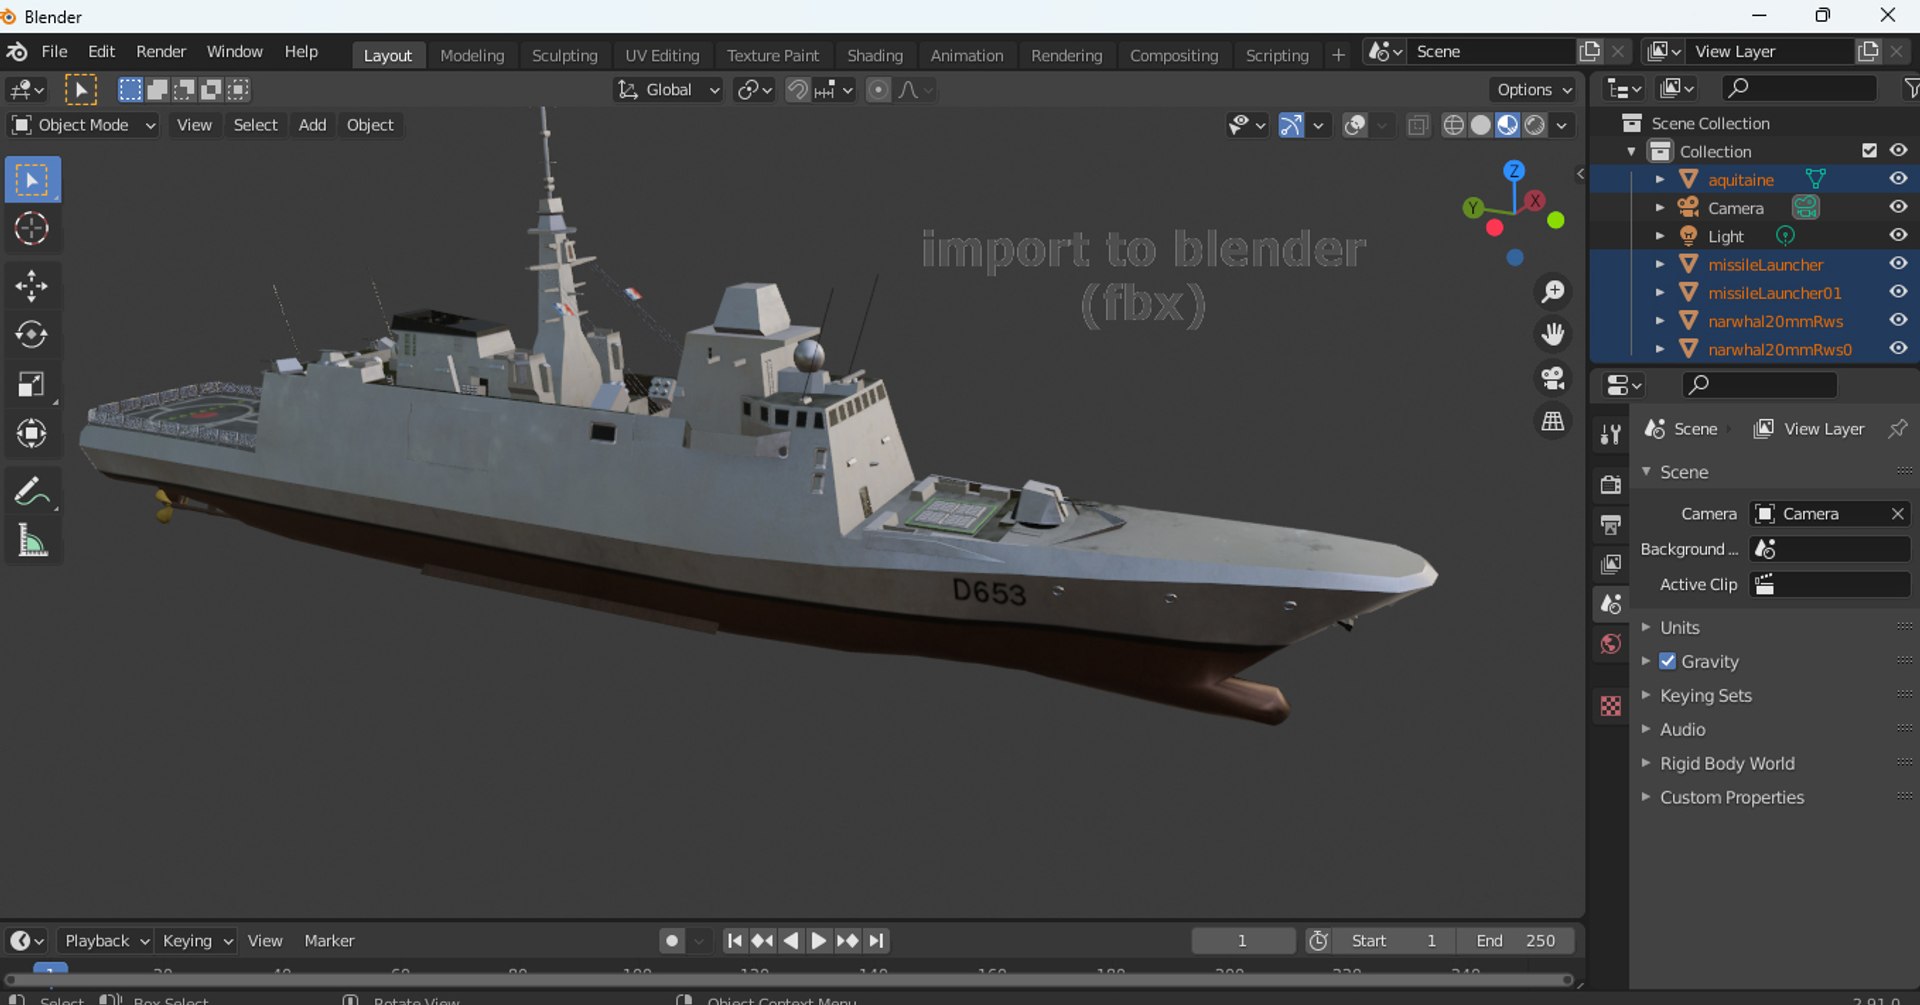Screen dimensions: 1920x1005
Task: Open the Render menu
Action: tap(161, 52)
